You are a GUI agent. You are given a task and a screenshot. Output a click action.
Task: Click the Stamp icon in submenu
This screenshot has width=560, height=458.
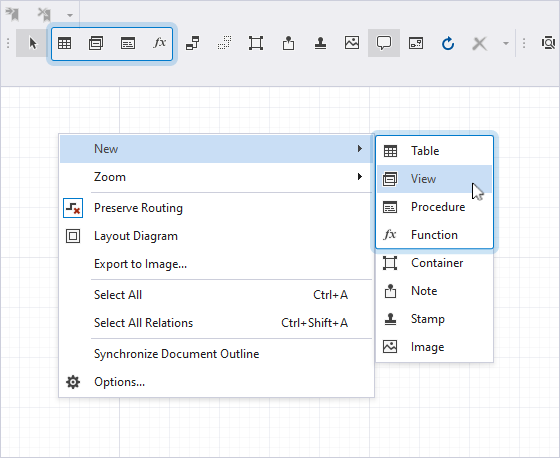coord(390,319)
